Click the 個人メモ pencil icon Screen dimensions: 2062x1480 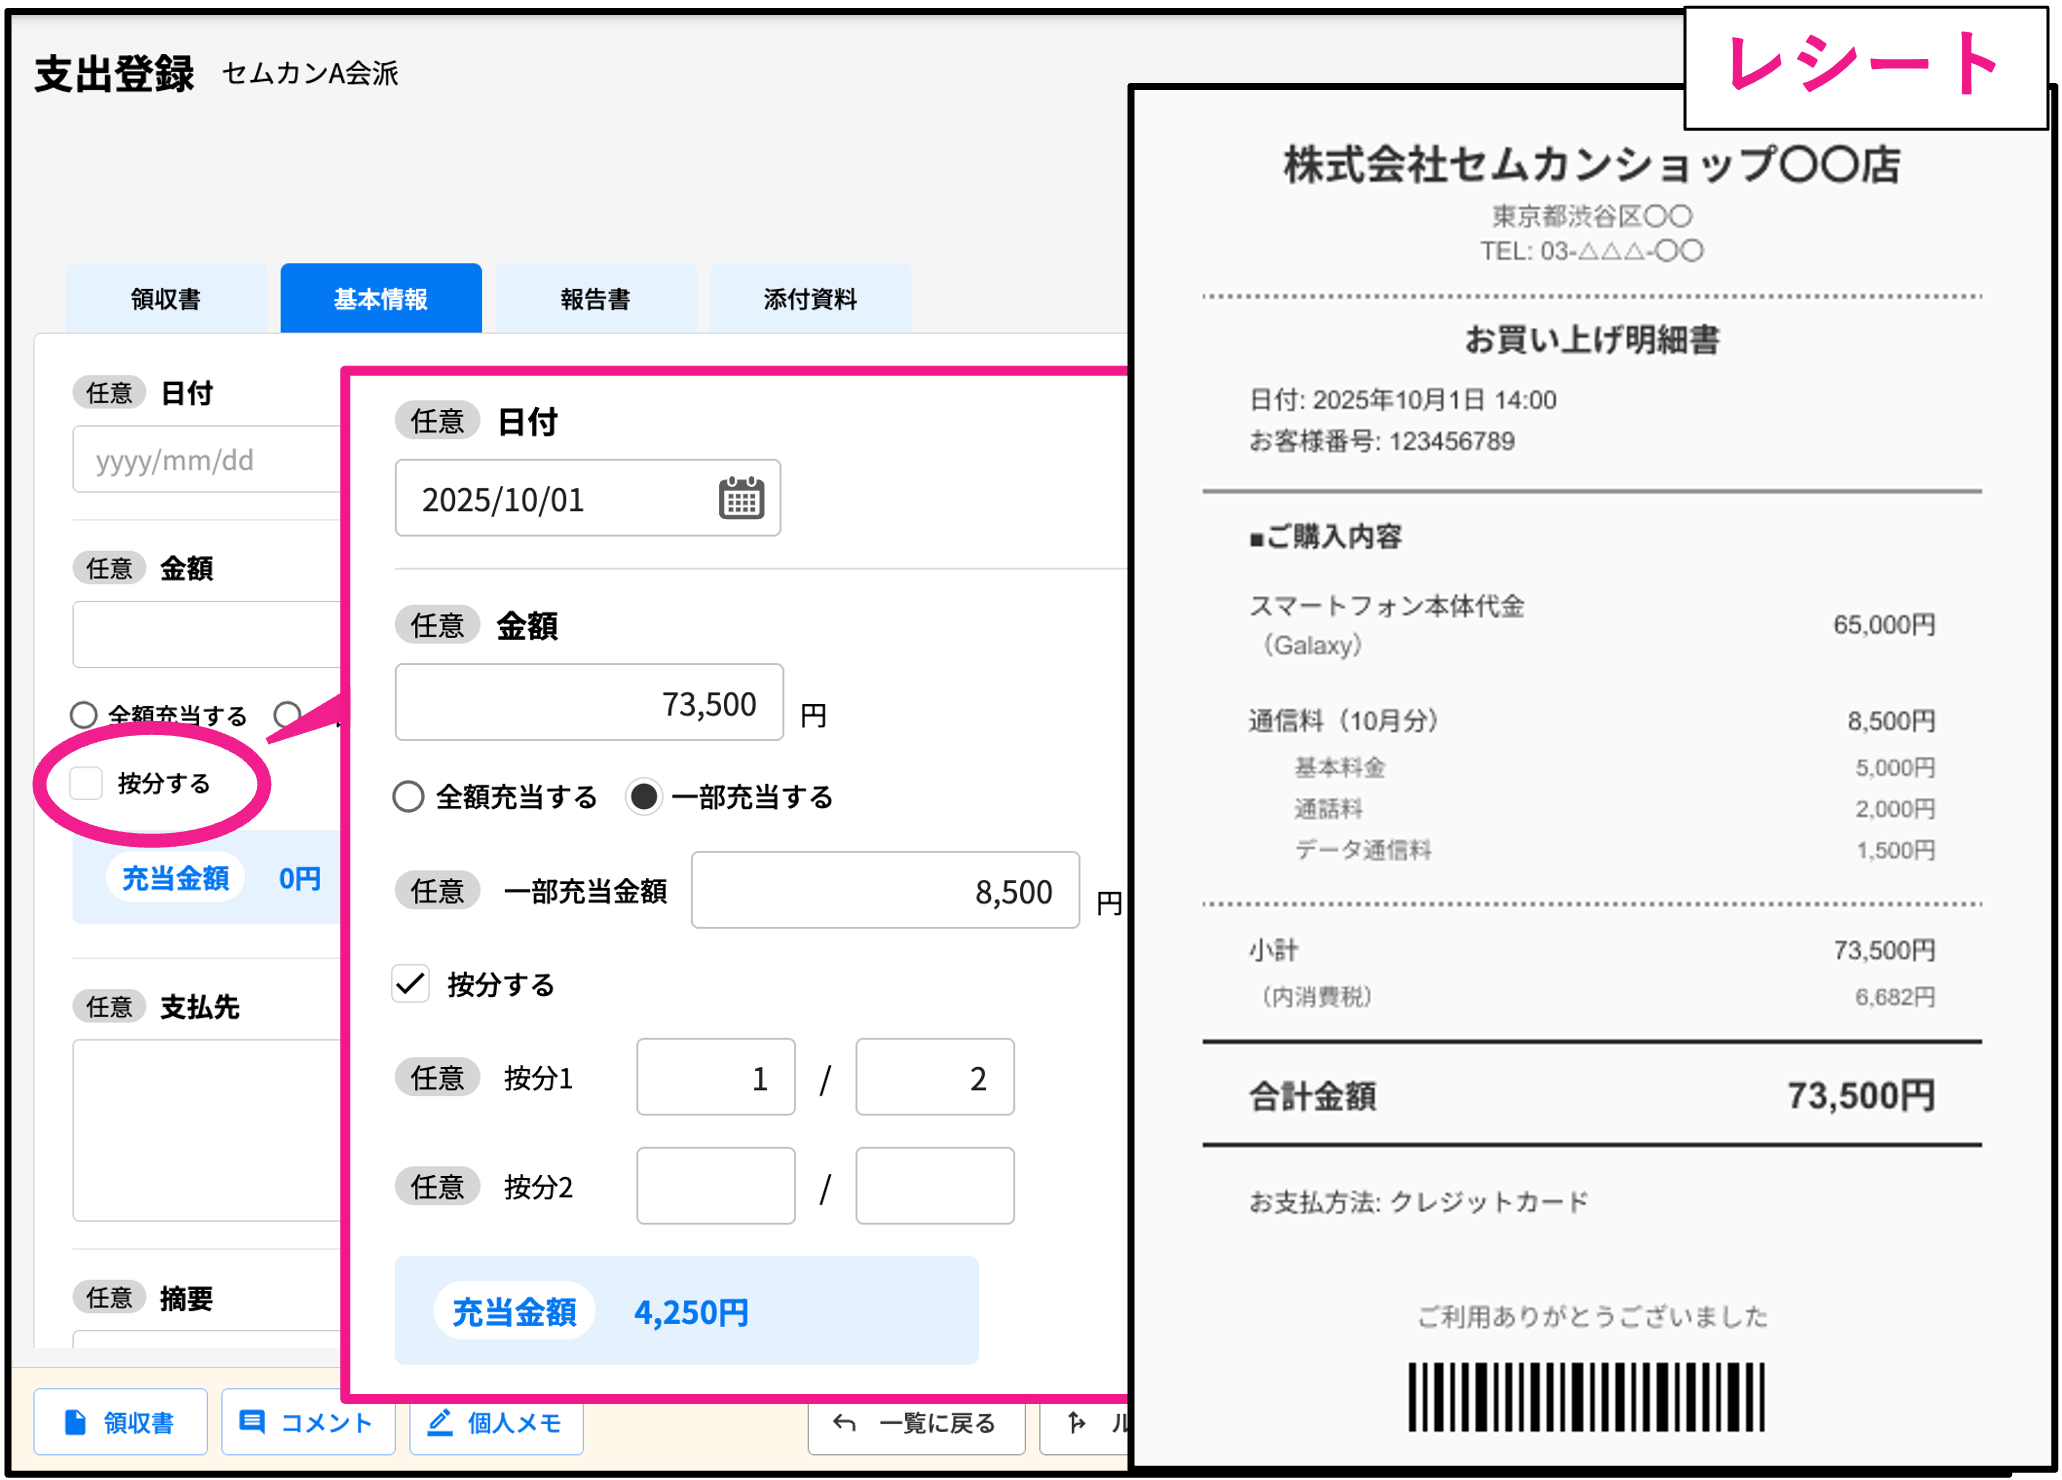click(x=441, y=1422)
